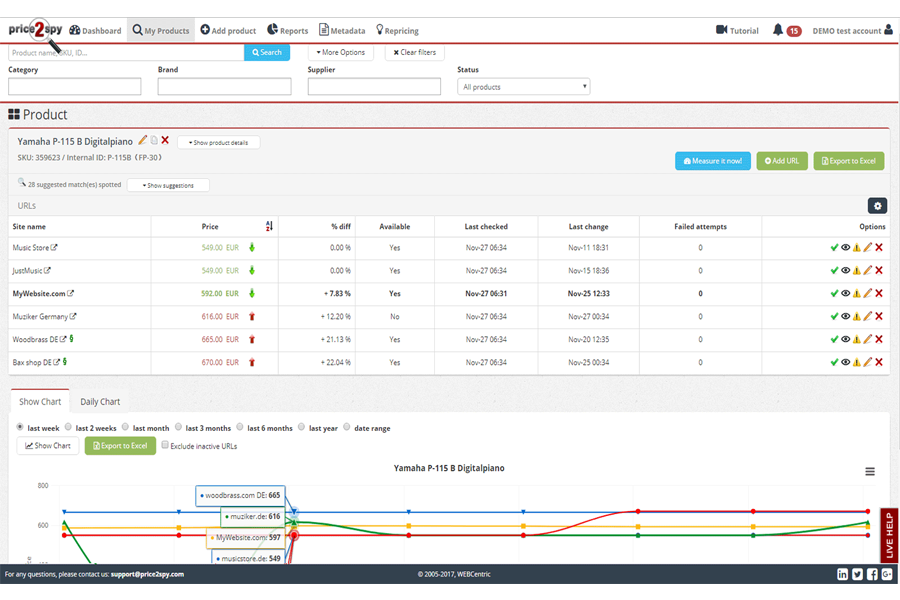Edit the Yamaha P-115 B product name pencil
The width and height of the screenshot is (900, 600).
142,140
